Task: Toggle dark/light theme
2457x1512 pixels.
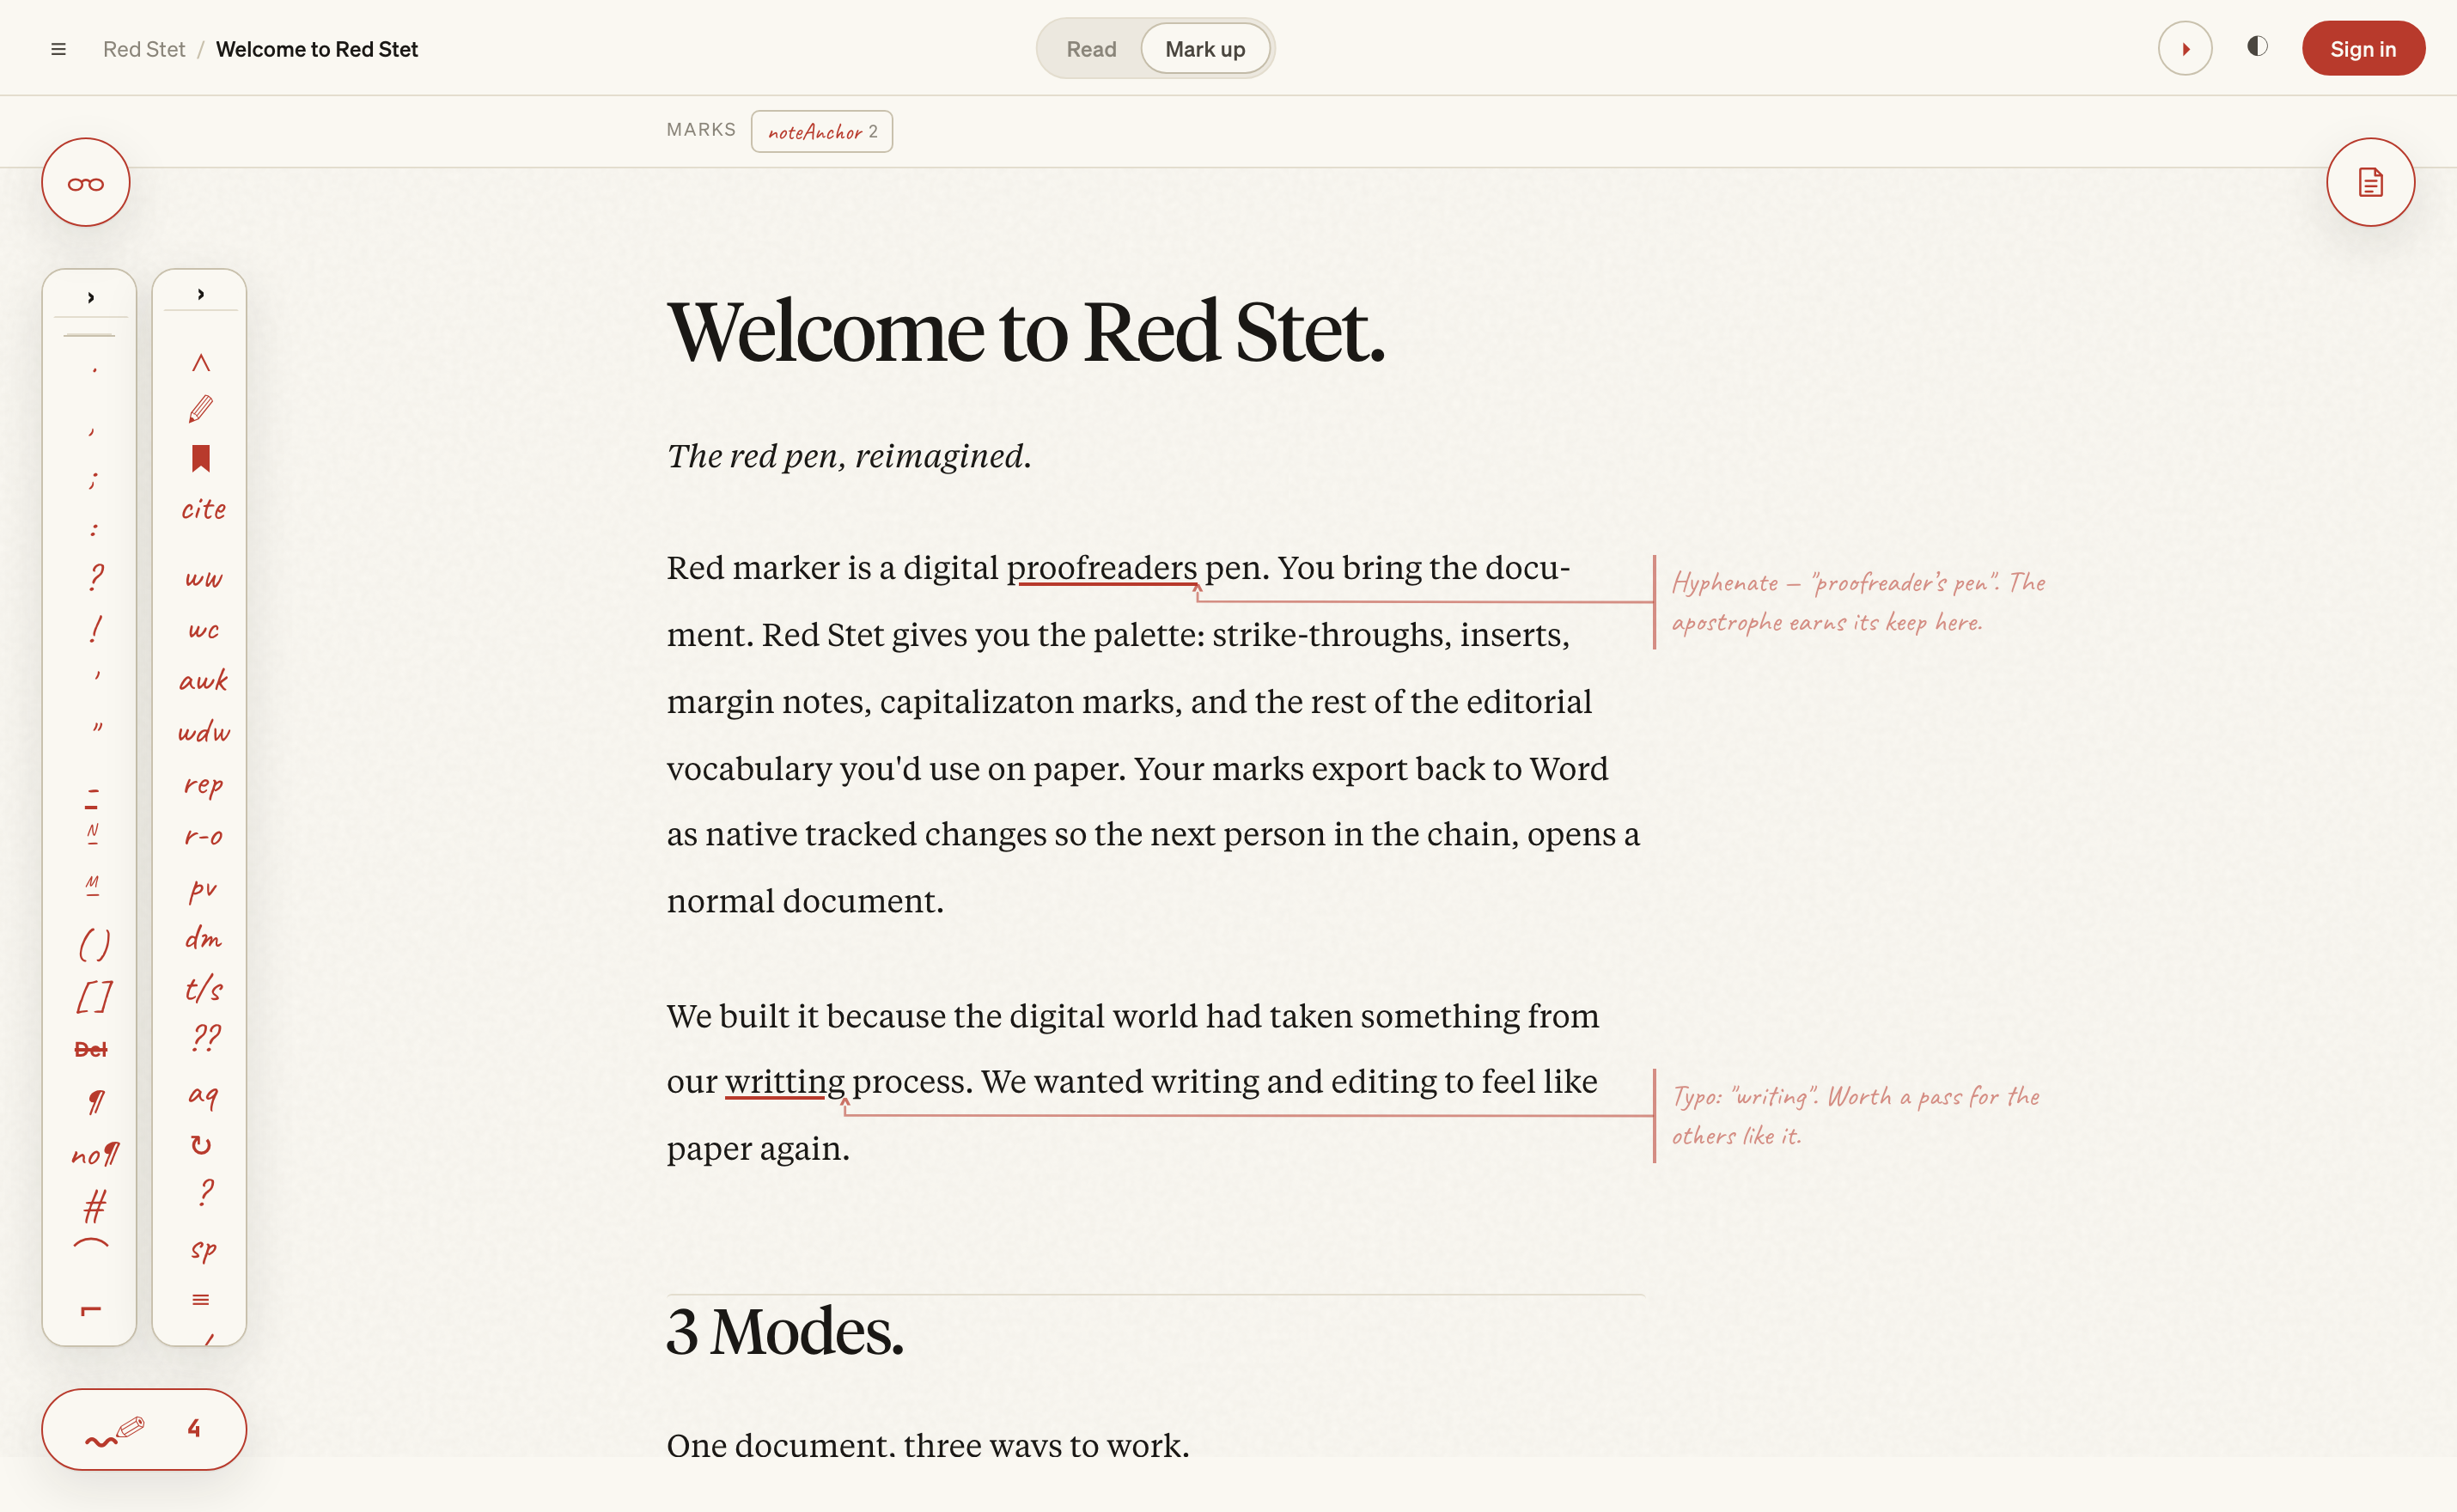Action: 2257,47
